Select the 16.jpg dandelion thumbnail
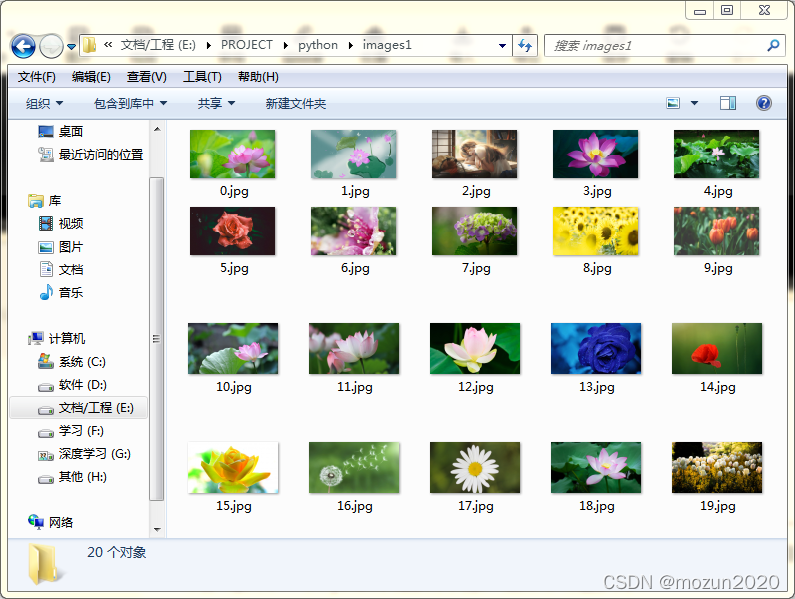795x599 pixels. pos(354,467)
